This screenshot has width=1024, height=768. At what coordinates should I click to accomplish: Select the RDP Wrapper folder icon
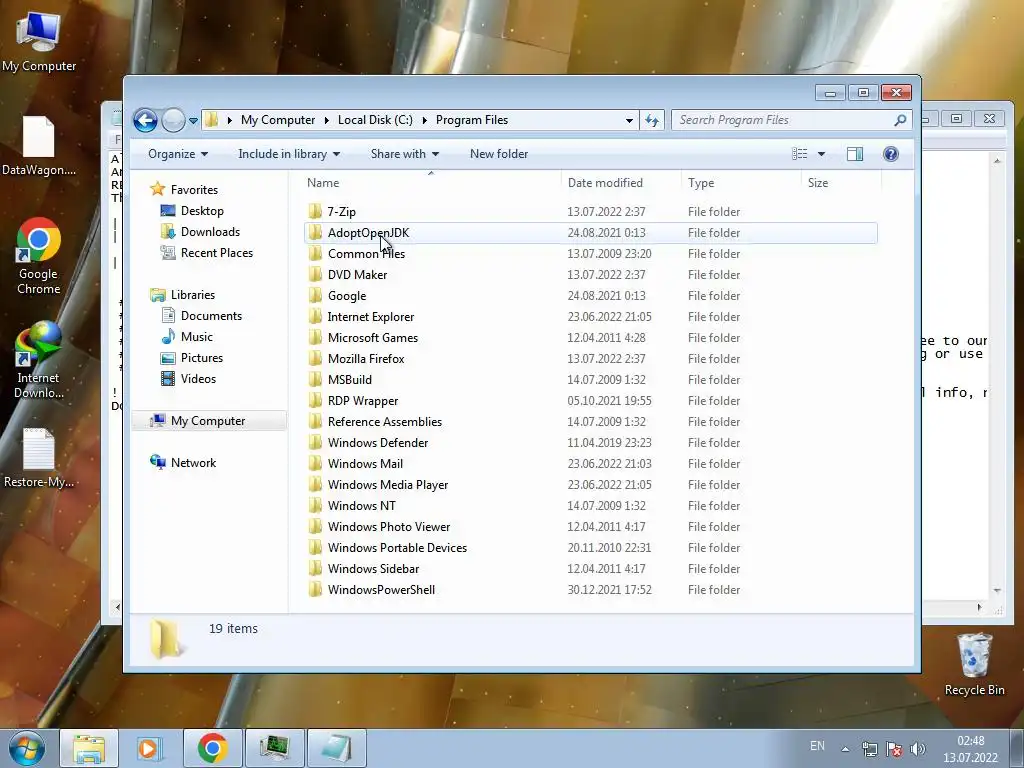pos(315,400)
